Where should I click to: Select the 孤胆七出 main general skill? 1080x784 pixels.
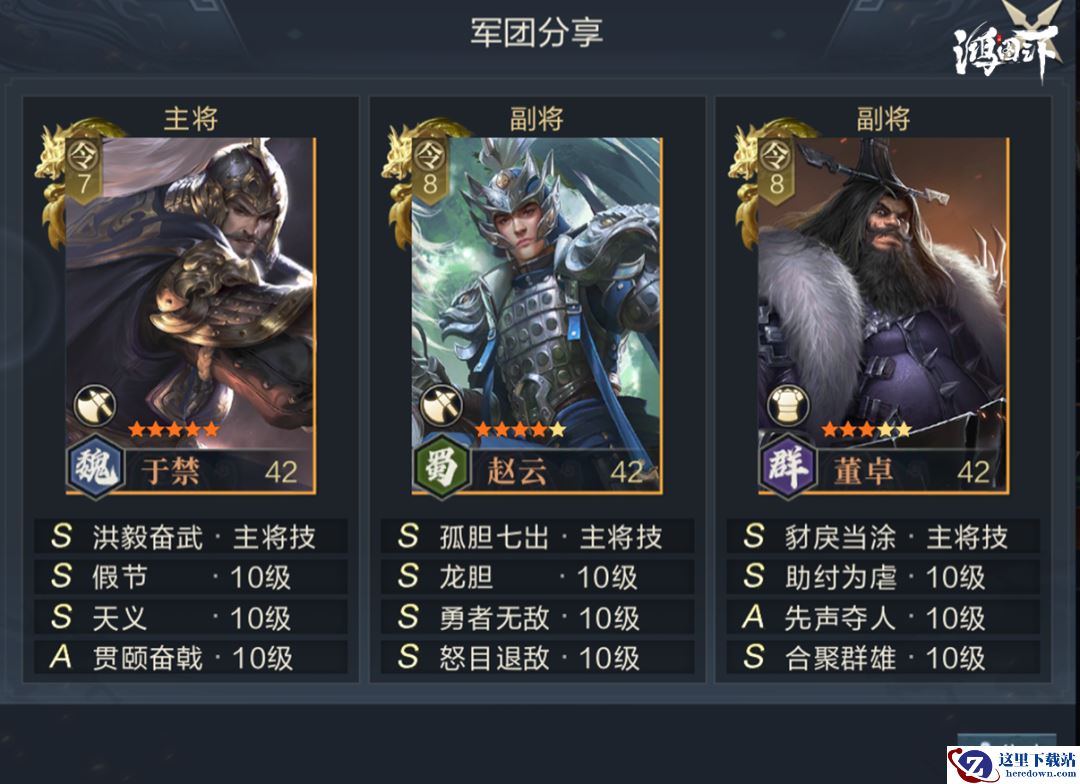537,537
